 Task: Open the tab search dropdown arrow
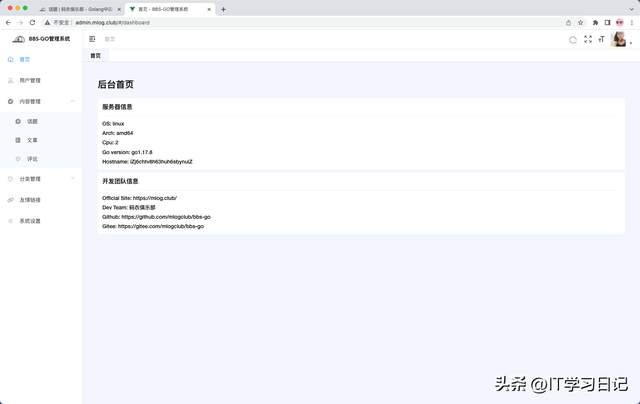pyautogui.click(x=631, y=9)
